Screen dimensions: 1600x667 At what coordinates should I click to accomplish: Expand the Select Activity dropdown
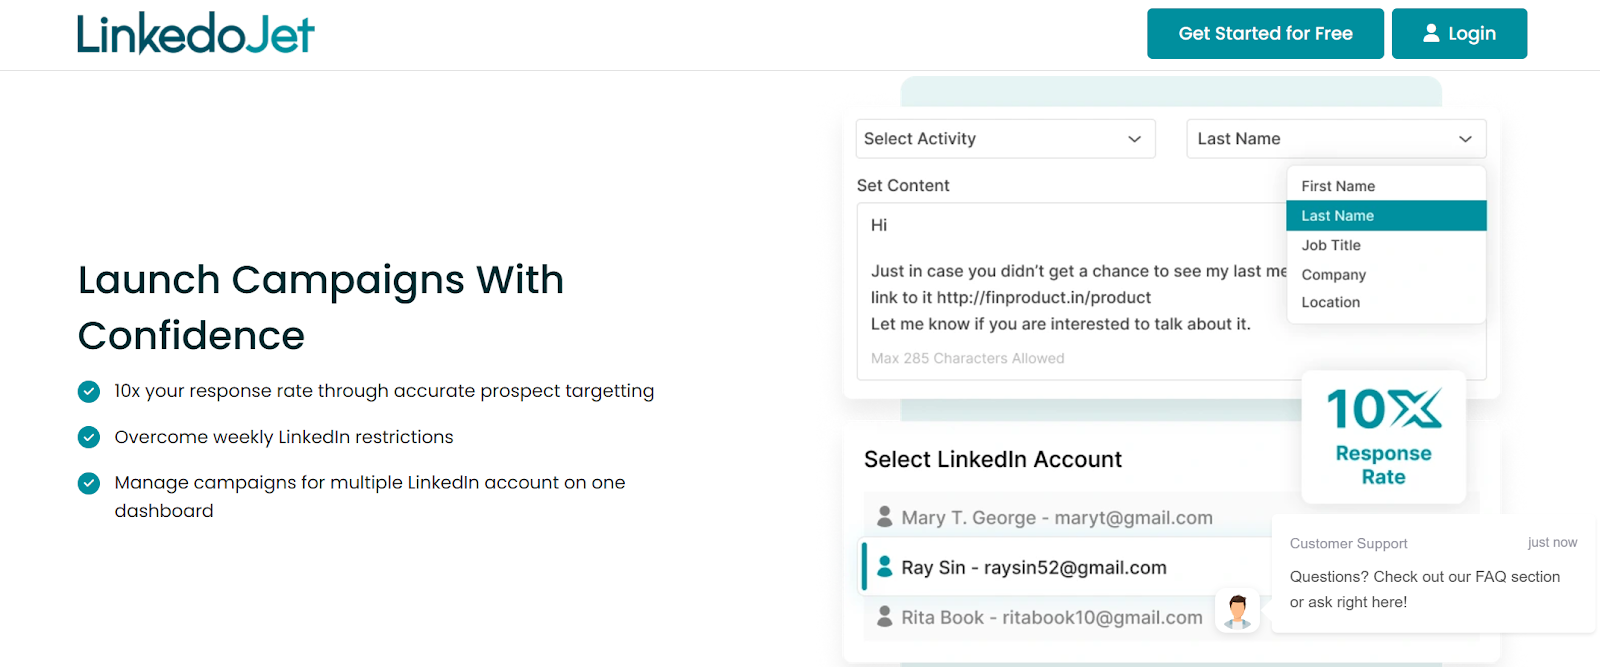click(x=1005, y=139)
